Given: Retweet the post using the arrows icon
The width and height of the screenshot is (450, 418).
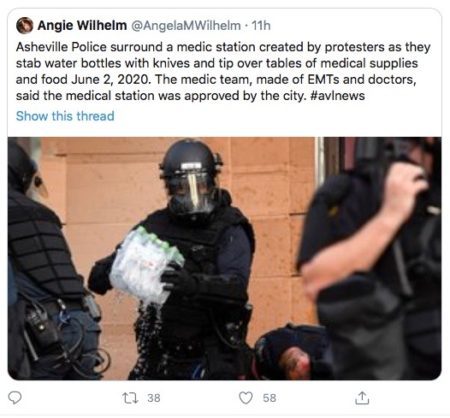Looking at the screenshot, I should click(x=130, y=398).
